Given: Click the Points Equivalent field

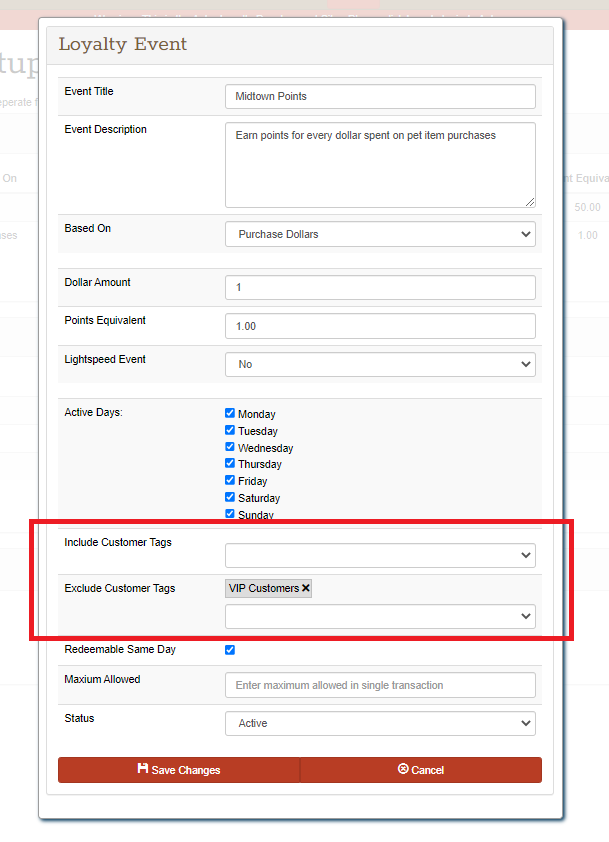Looking at the screenshot, I should 380,326.
